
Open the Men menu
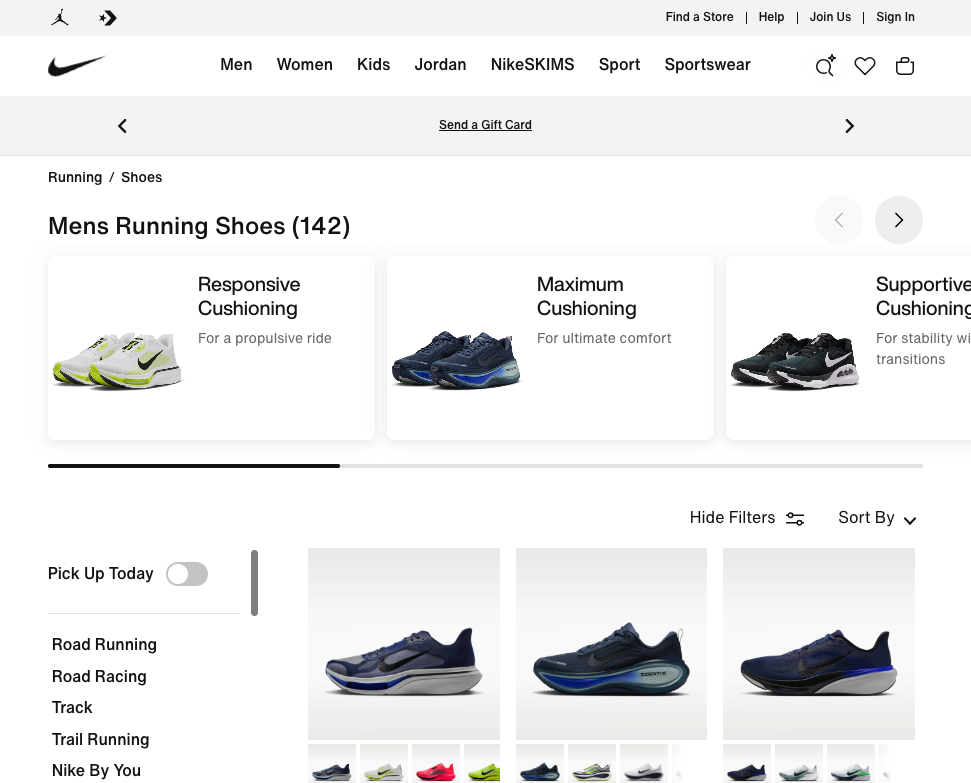236,64
